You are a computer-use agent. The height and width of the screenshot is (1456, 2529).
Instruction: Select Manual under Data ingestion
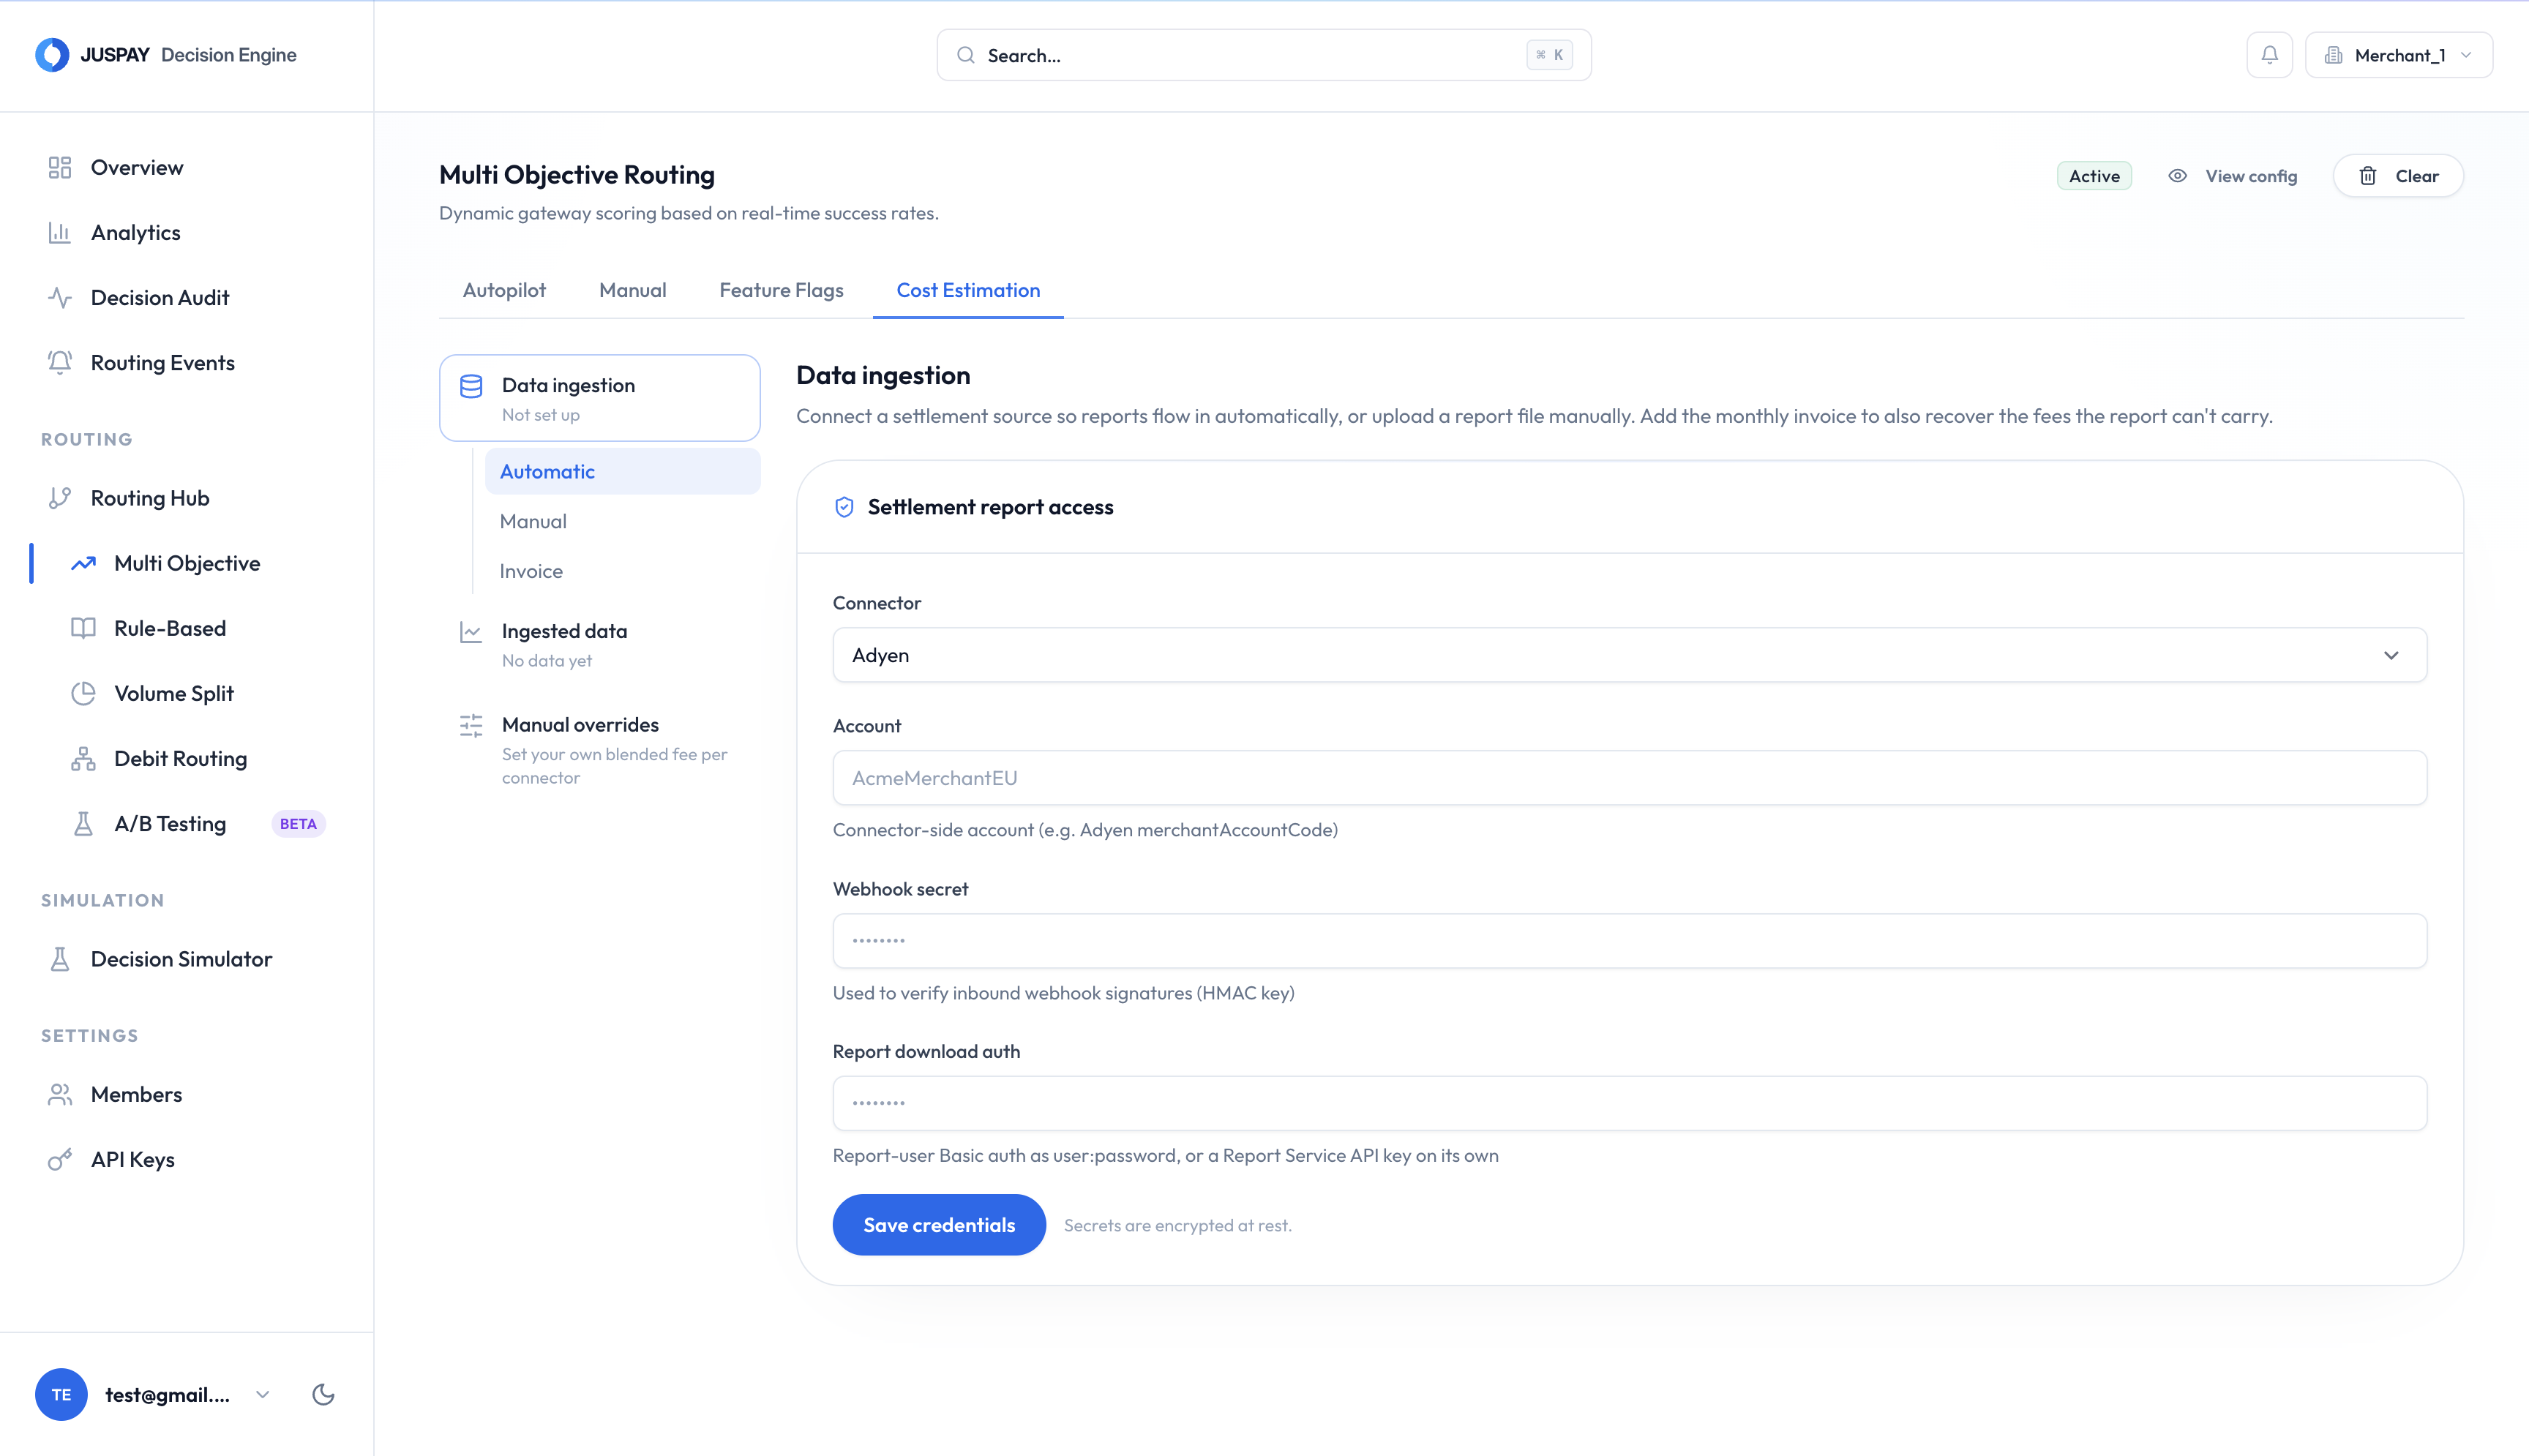(622, 521)
